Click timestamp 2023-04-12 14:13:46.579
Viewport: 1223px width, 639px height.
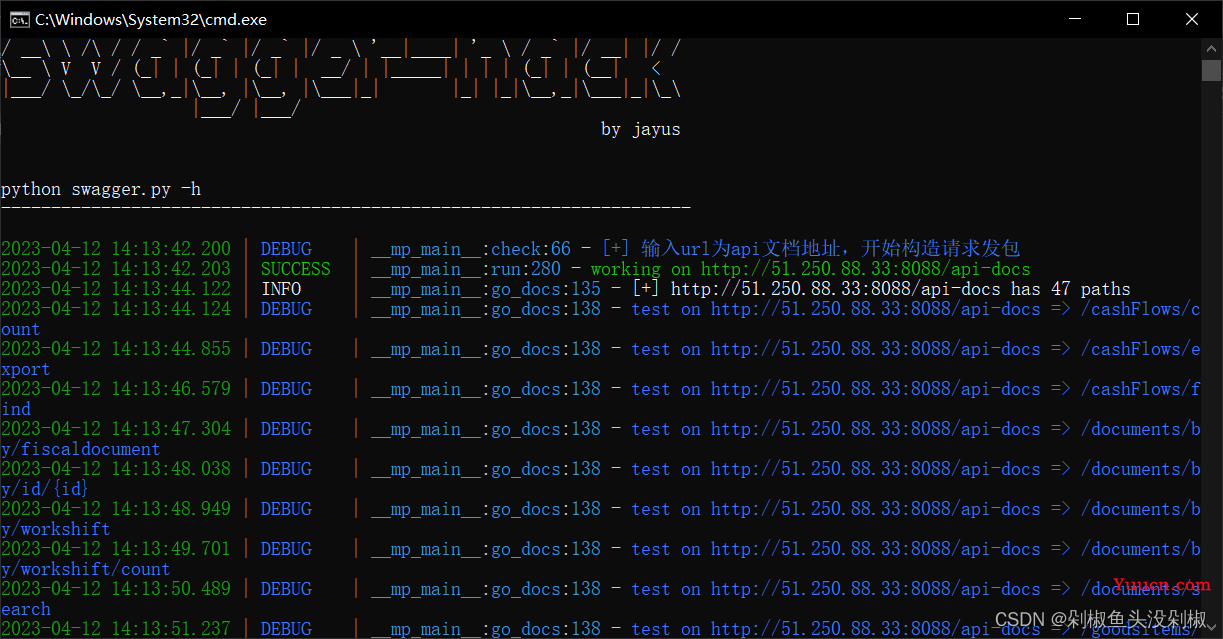116,389
